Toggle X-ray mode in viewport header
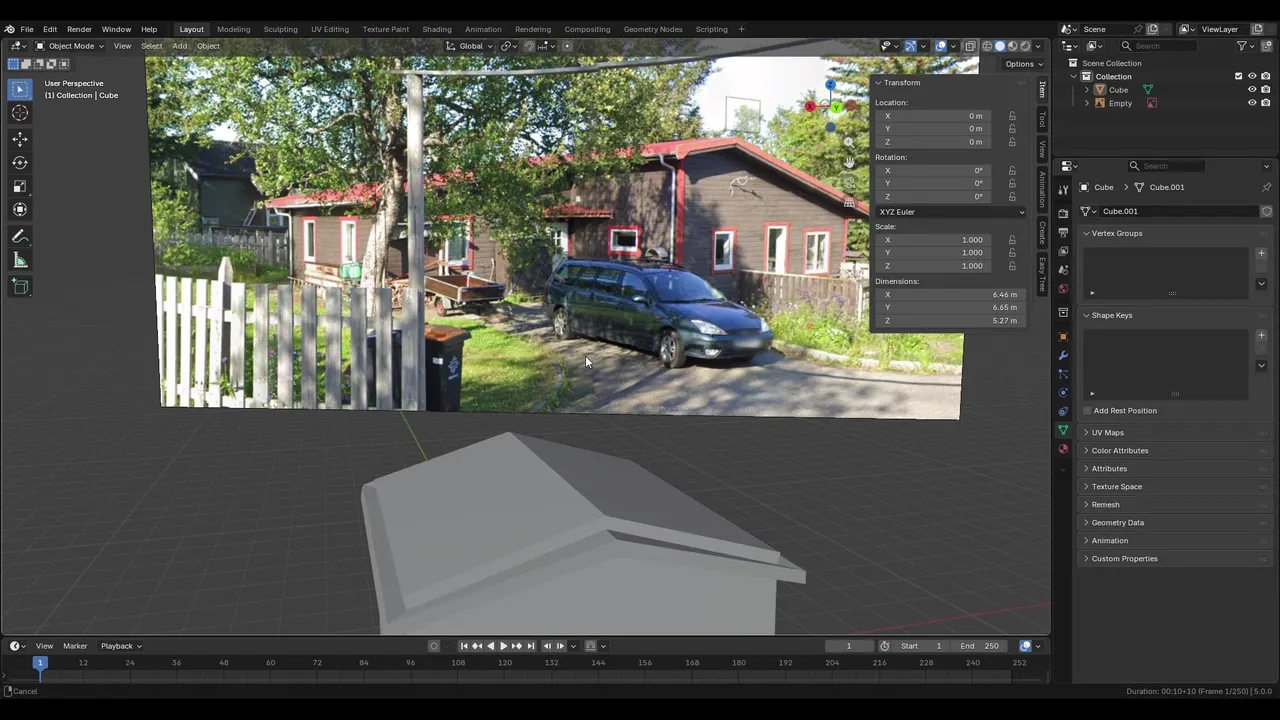Image resolution: width=1280 pixels, height=720 pixels. coord(970,46)
